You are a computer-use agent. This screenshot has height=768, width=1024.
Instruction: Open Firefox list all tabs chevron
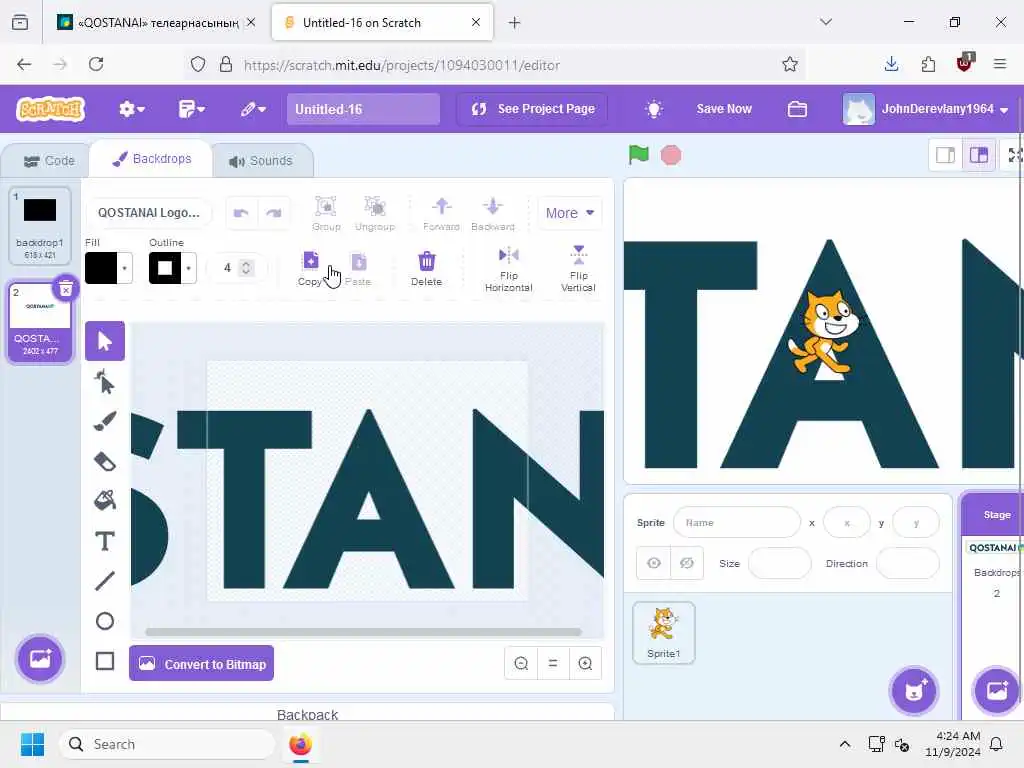tap(826, 22)
